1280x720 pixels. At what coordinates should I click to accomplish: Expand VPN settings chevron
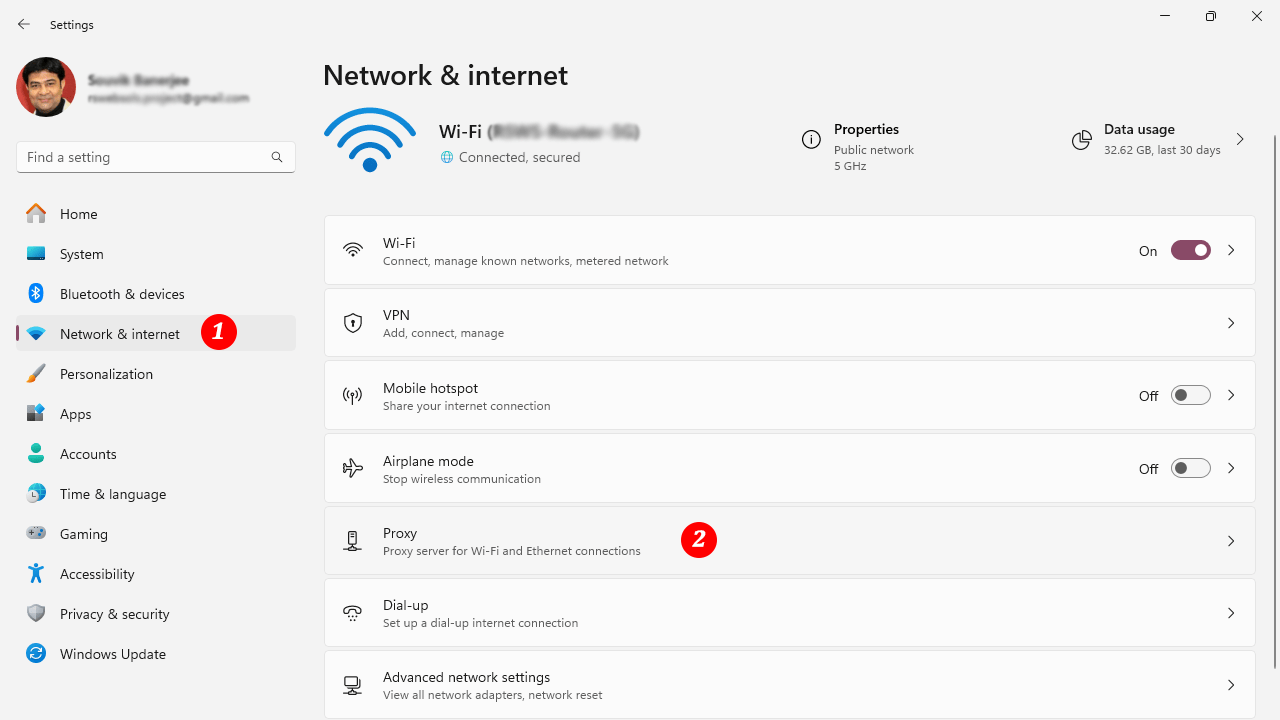[x=1231, y=323]
